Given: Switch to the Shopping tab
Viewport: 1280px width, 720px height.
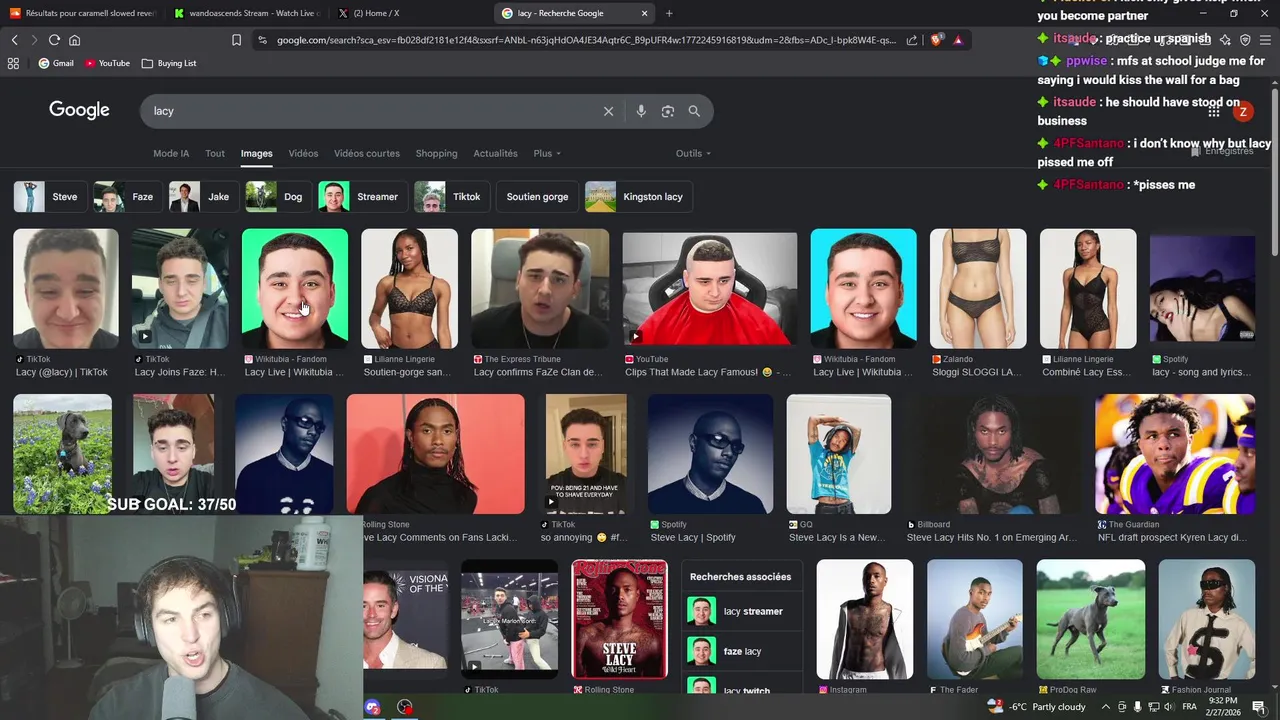Looking at the screenshot, I should [x=436, y=153].
